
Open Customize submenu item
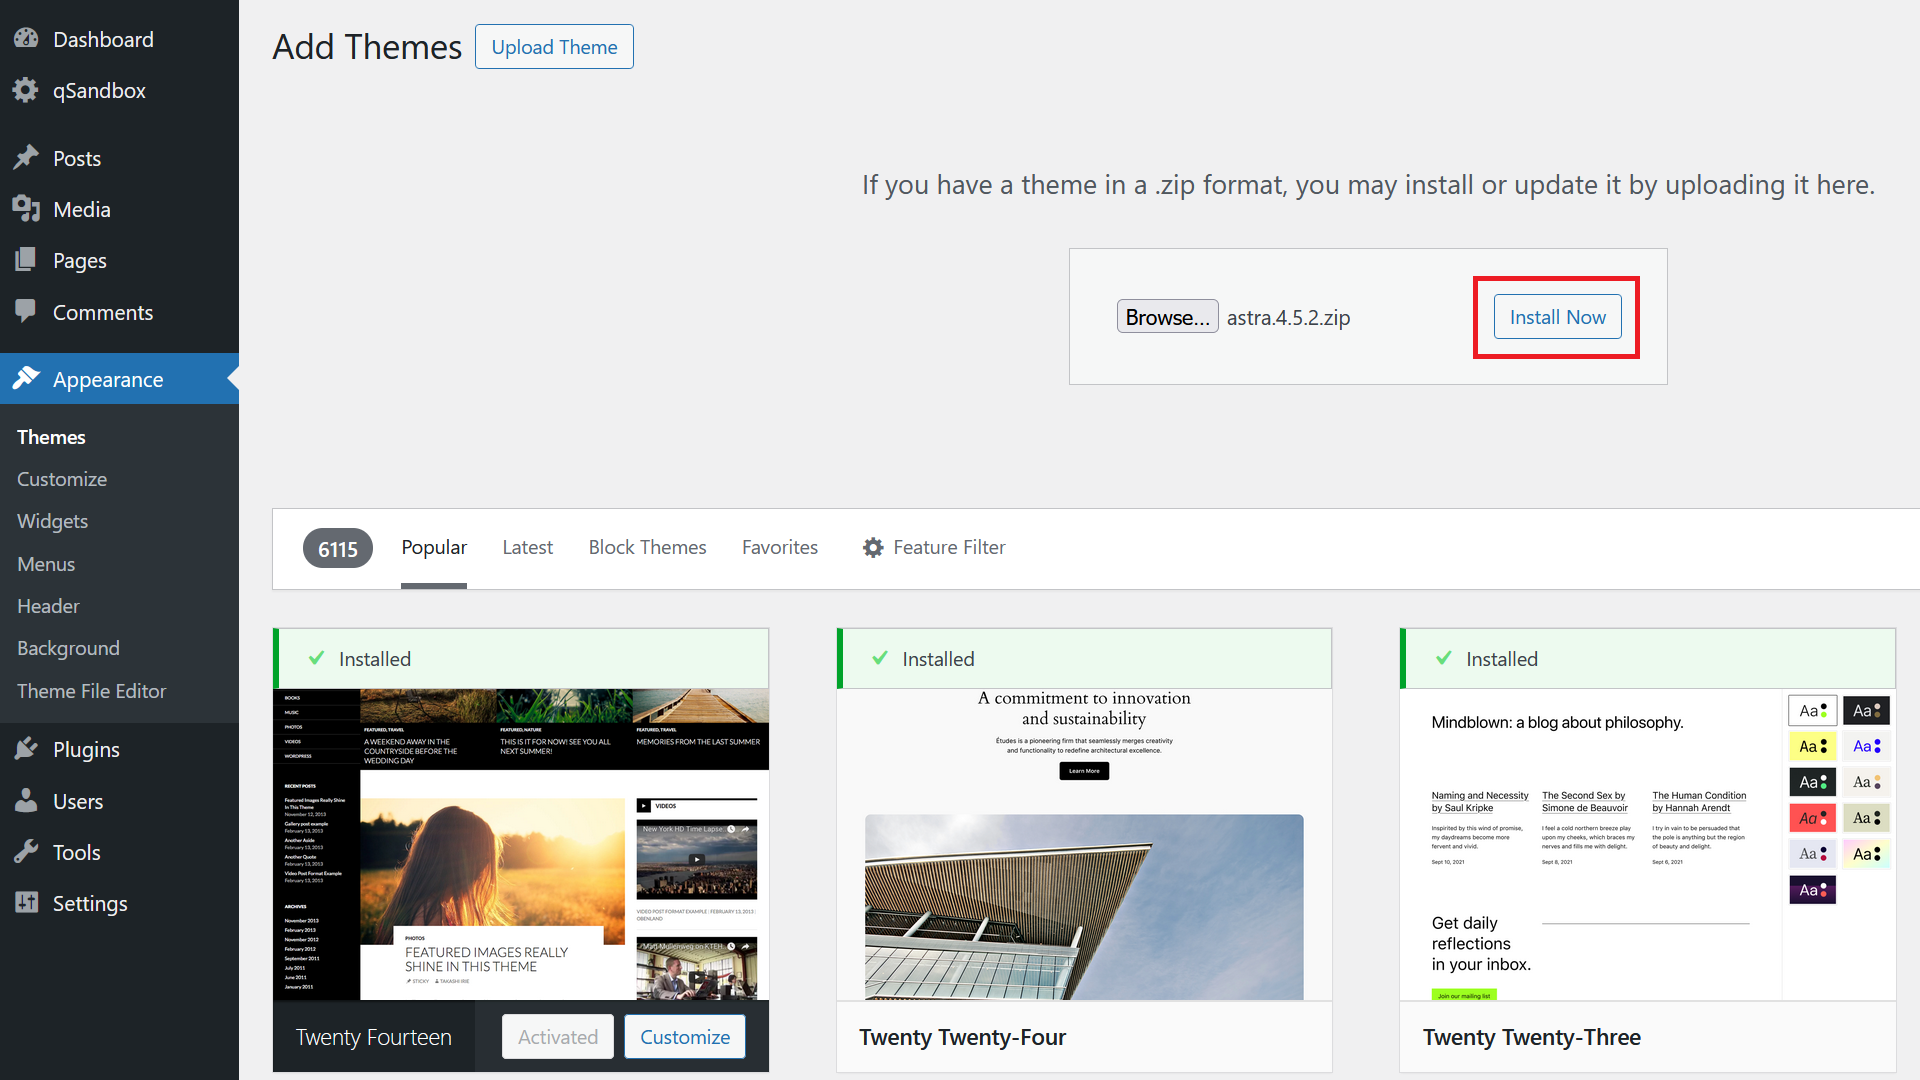tap(62, 479)
